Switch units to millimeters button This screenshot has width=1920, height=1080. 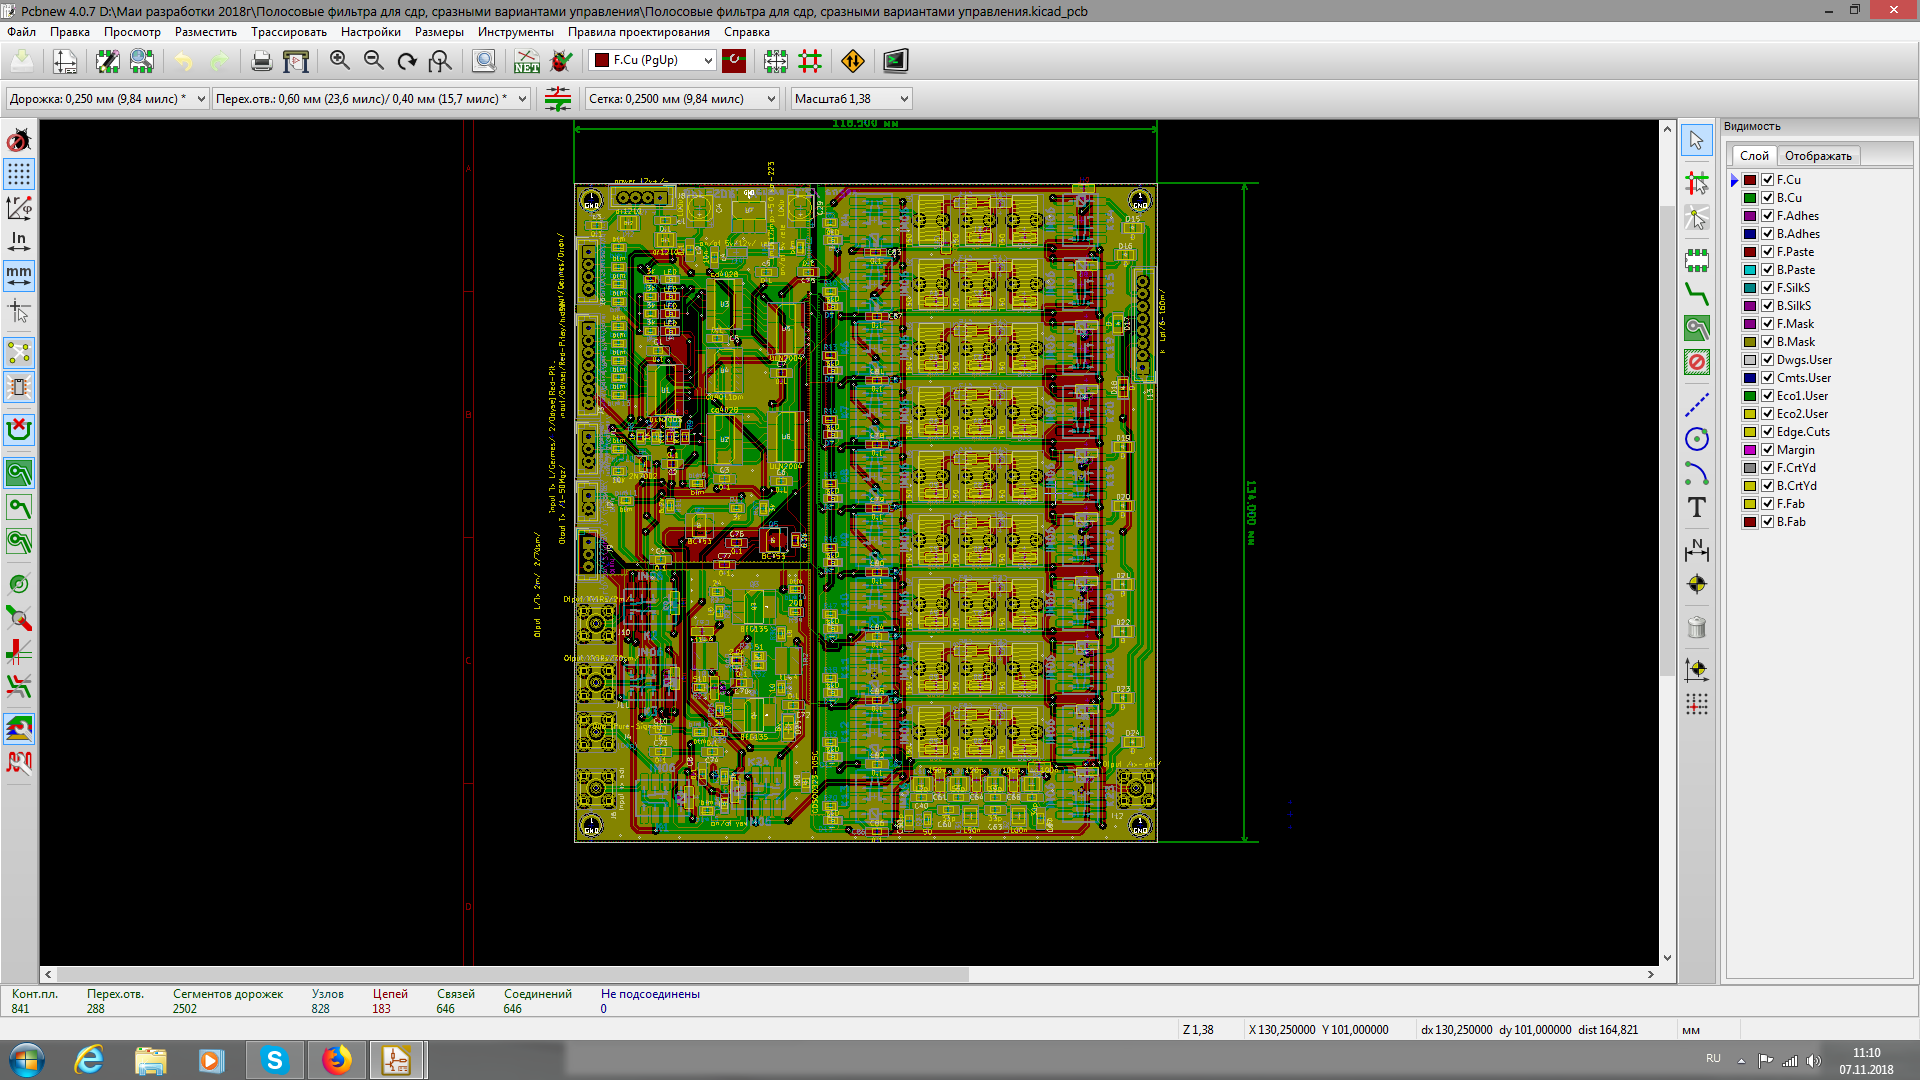(x=19, y=275)
